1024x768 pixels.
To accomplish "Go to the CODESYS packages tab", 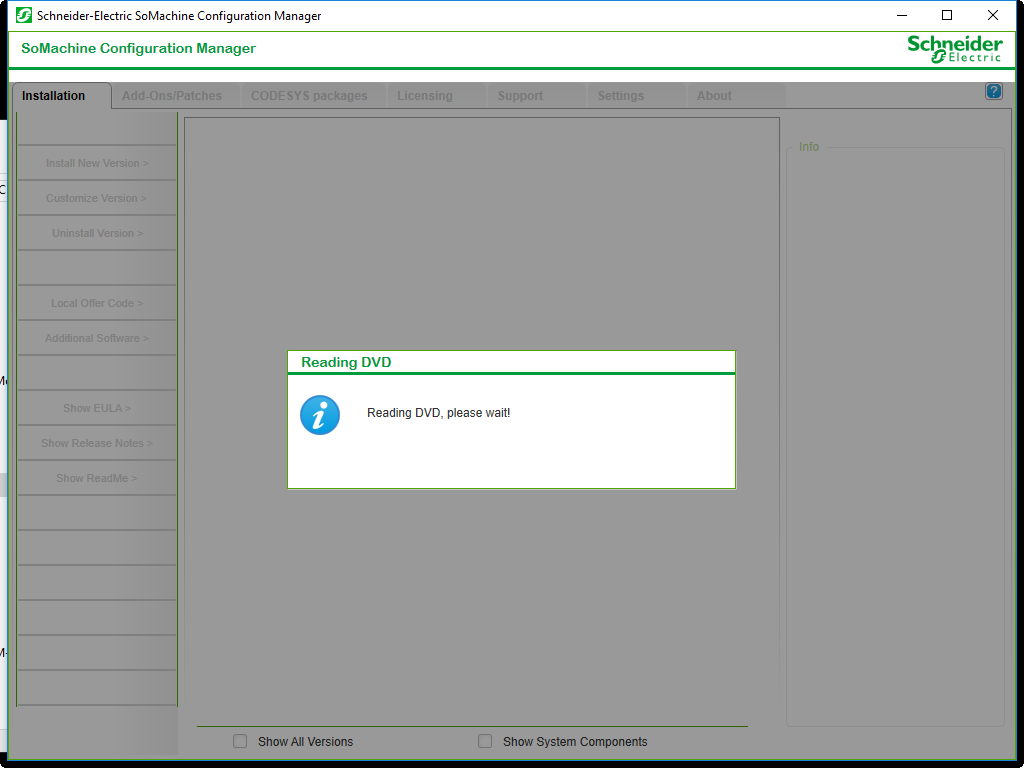I will [x=313, y=95].
